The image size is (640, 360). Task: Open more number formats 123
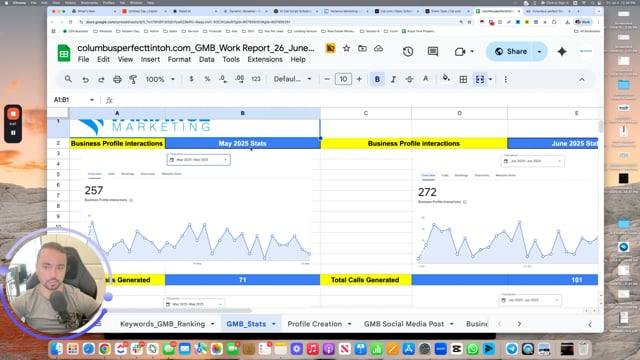pyautogui.click(x=256, y=79)
